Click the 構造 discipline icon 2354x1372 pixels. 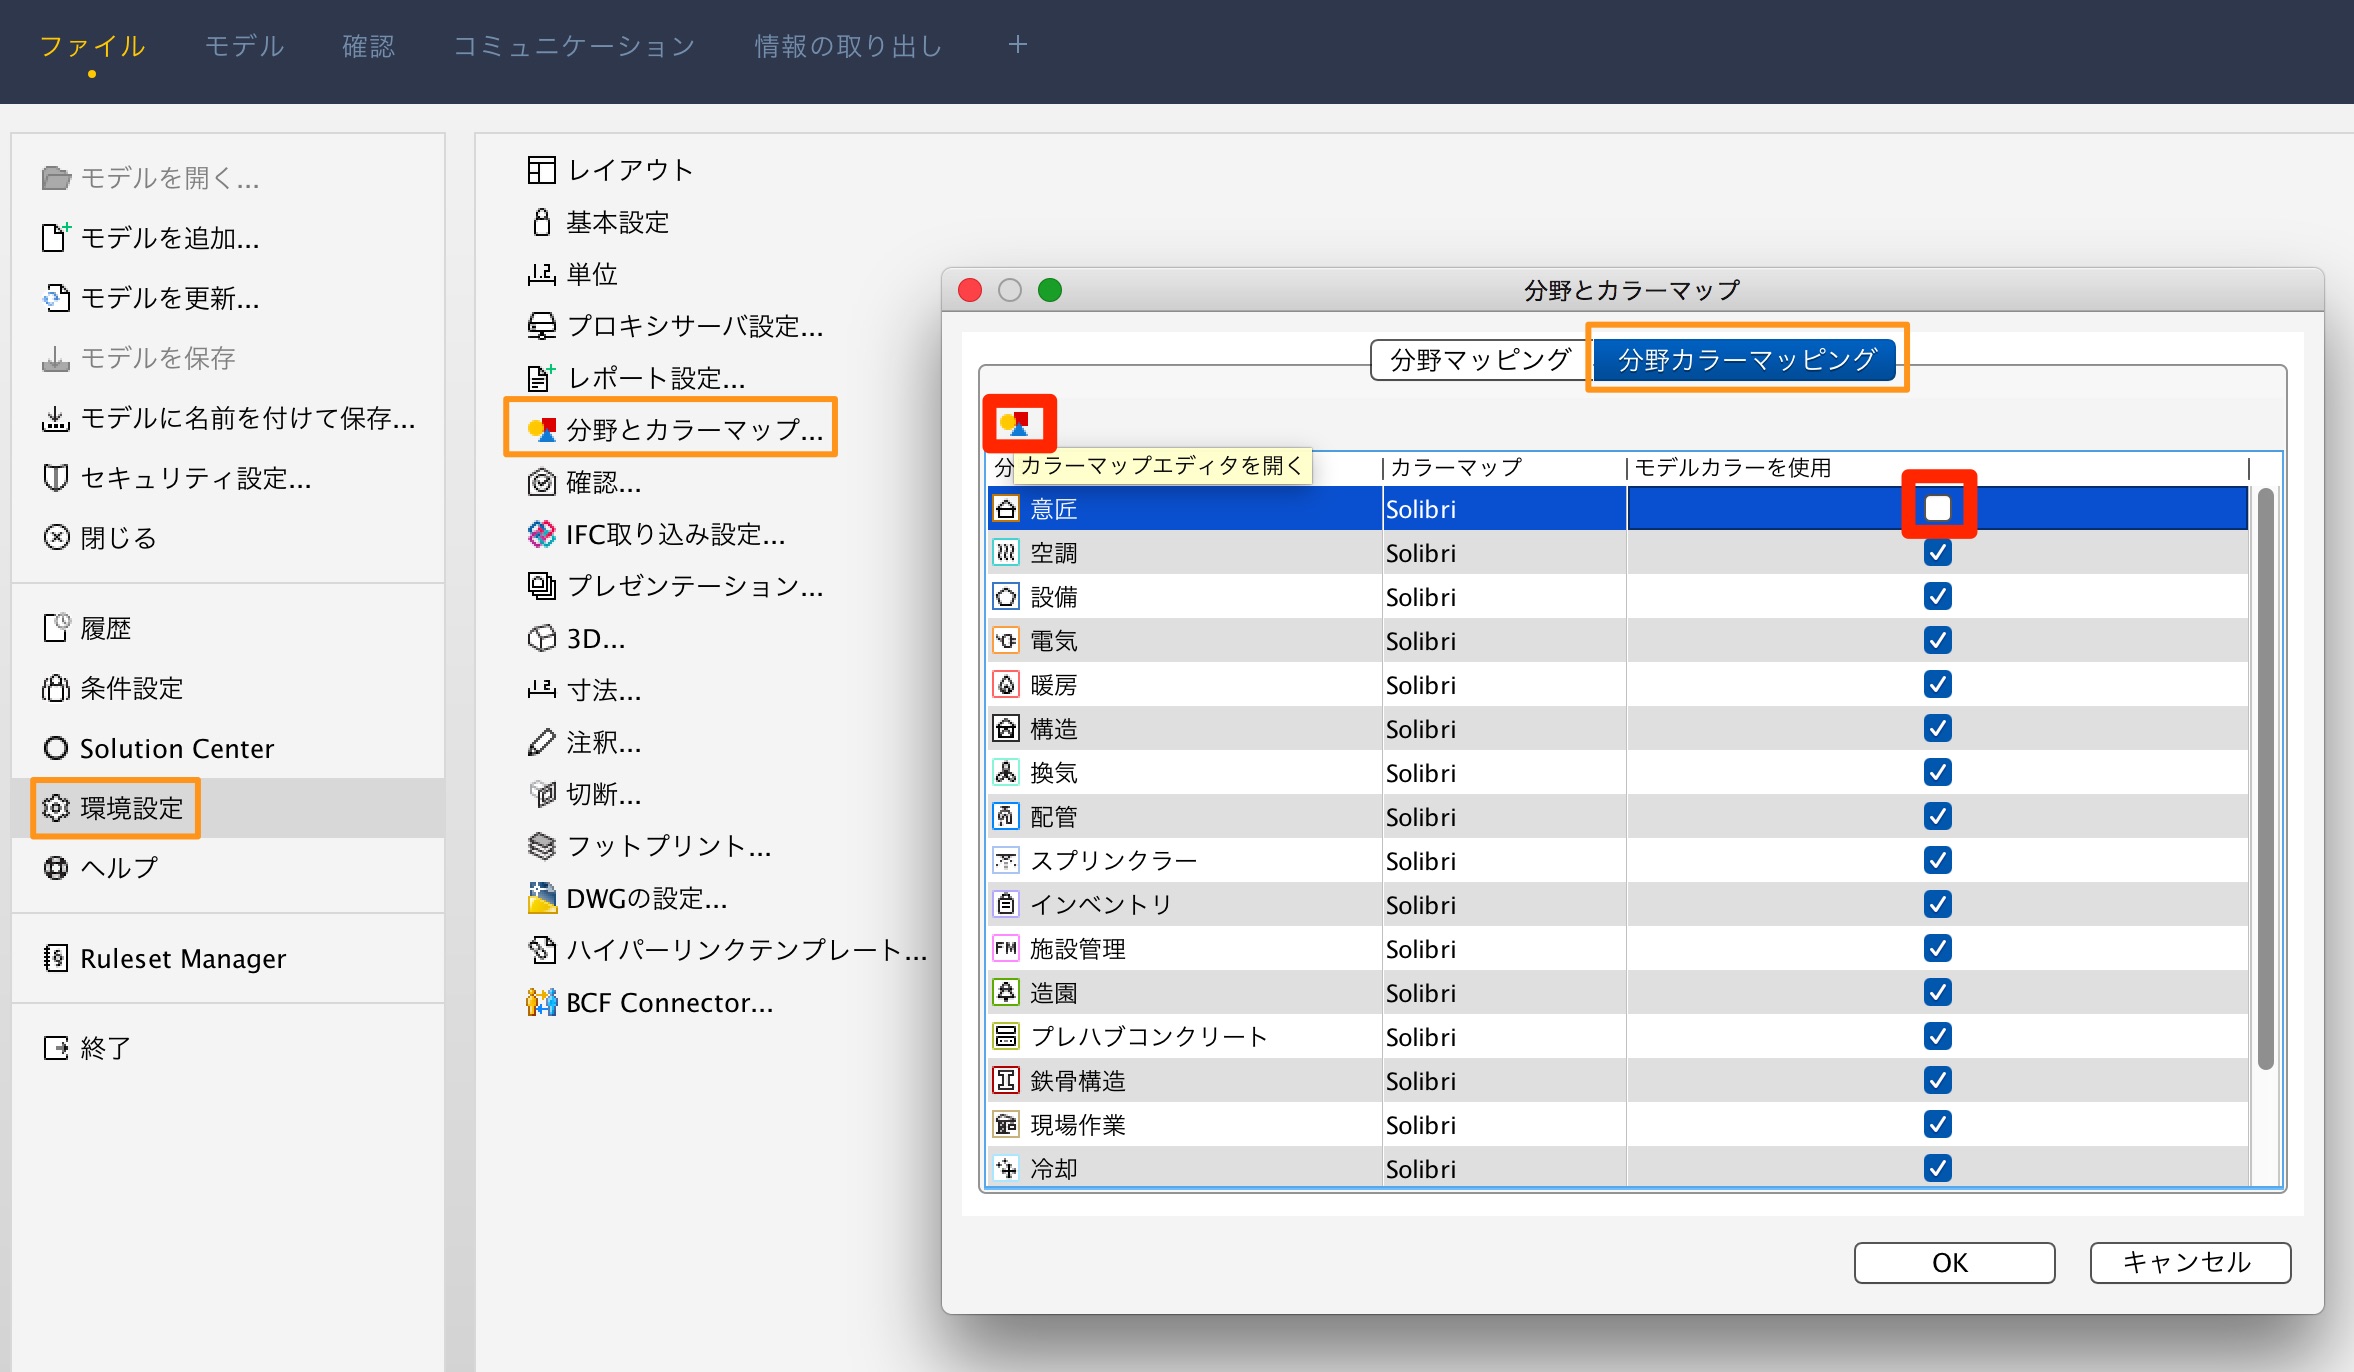[x=1005, y=729]
